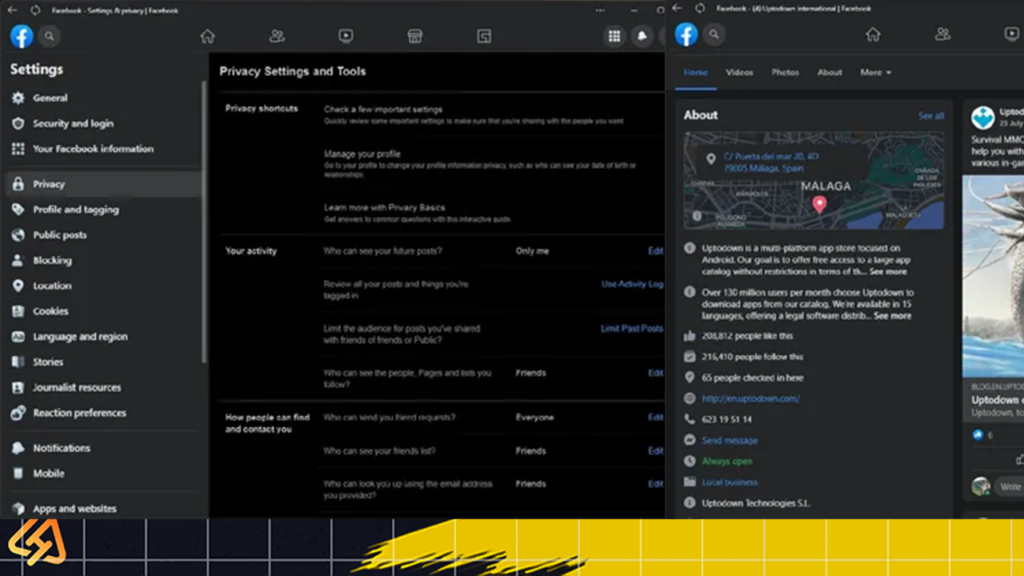Click the Home icon in left window navigation
This screenshot has width=1024, height=576.
click(207, 36)
